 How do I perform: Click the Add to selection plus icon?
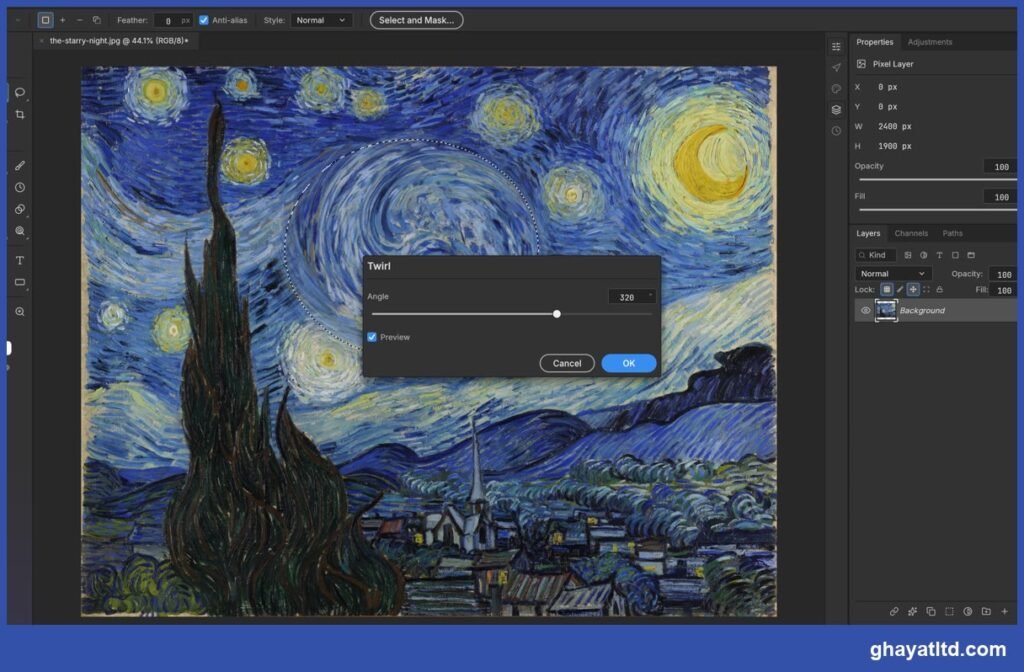click(63, 20)
